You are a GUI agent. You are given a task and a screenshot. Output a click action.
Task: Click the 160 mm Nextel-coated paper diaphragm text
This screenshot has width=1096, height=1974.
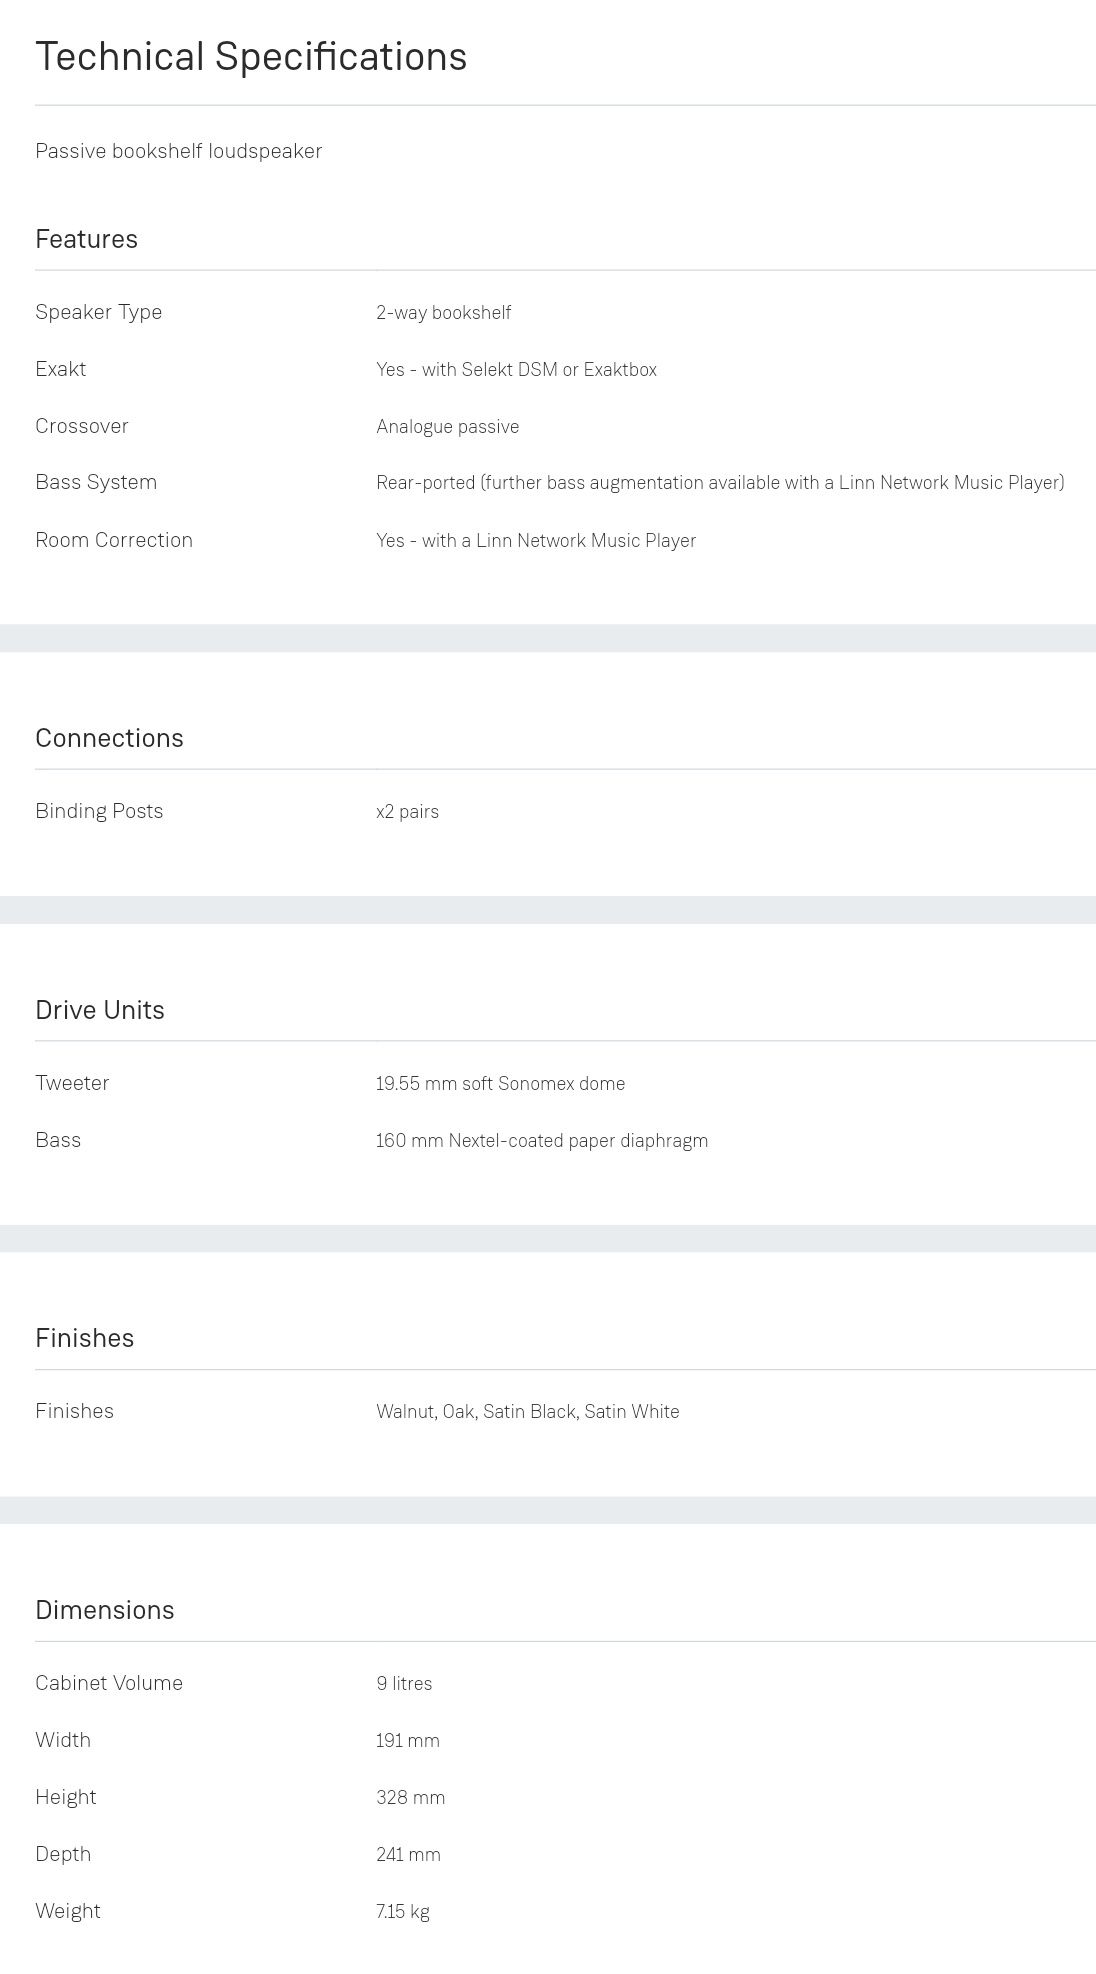click(541, 1141)
